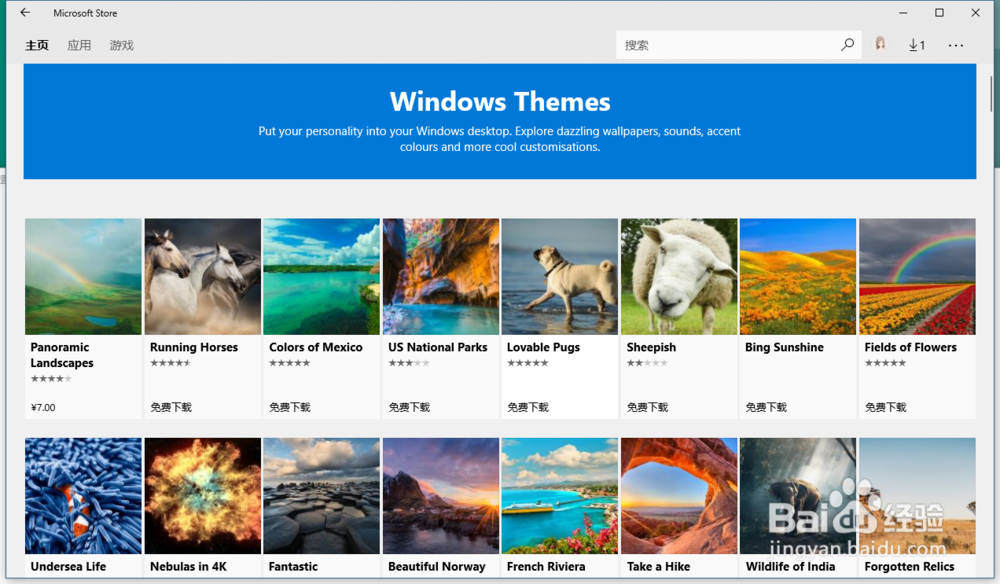
Task: Click the Sheepish star rating
Action: (x=647, y=363)
